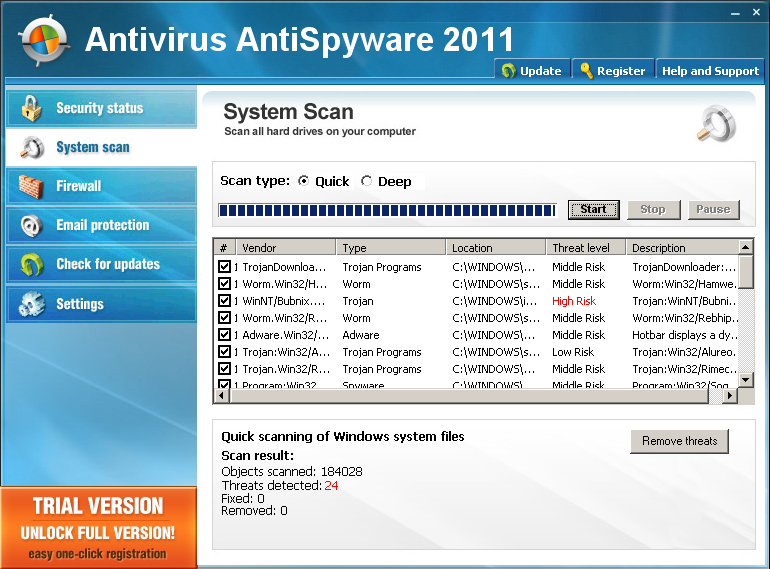Uncheck the Worm.Win32/R... threat row

tap(224, 318)
